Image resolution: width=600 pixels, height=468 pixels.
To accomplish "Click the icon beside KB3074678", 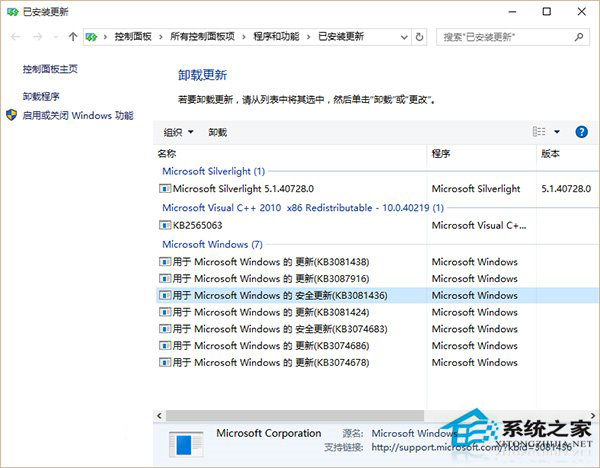I will tap(165, 362).
